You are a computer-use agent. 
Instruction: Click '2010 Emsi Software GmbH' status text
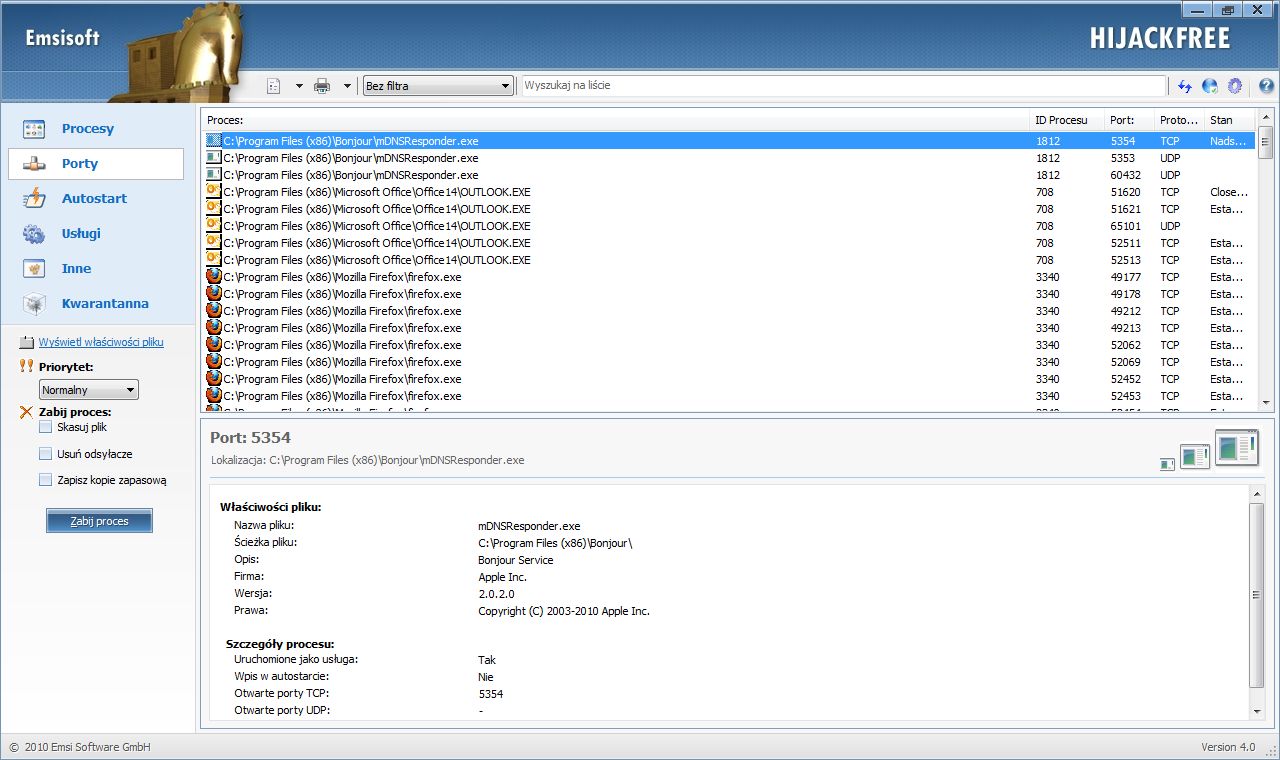(x=87, y=748)
